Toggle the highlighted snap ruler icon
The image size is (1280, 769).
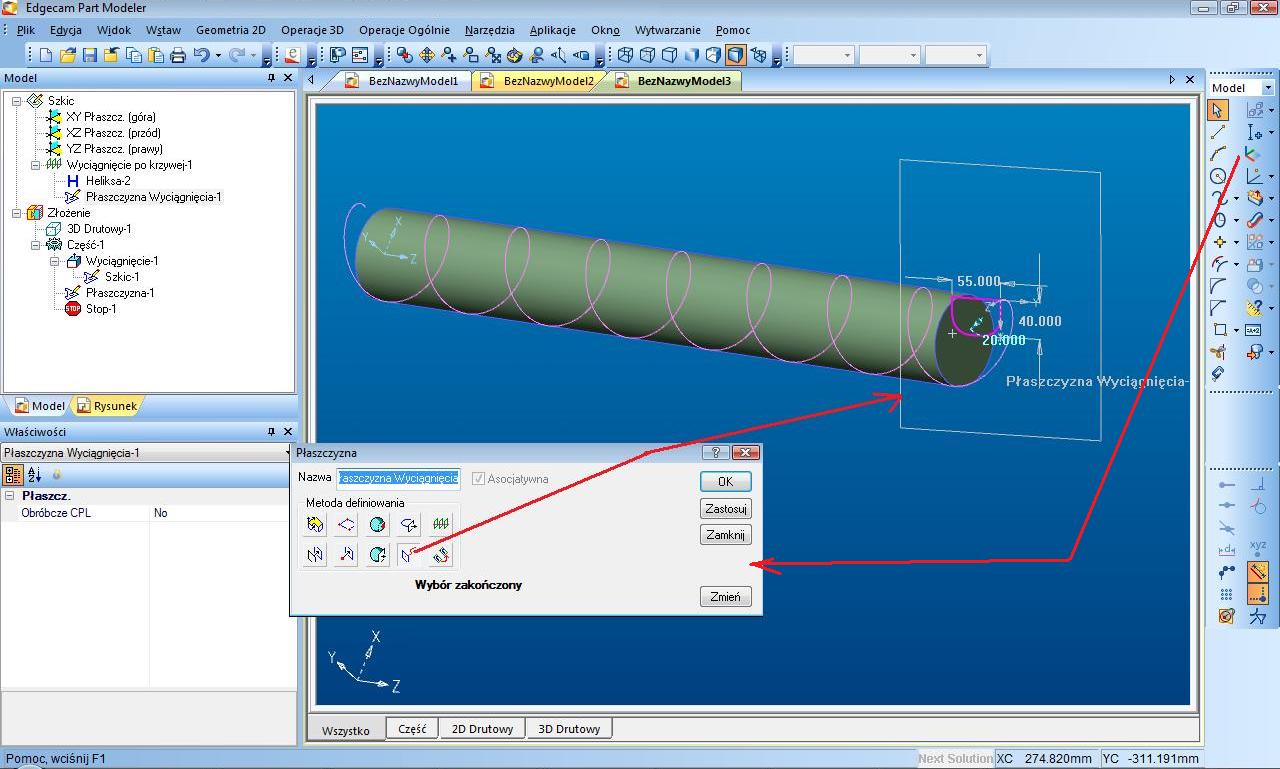1258,573
